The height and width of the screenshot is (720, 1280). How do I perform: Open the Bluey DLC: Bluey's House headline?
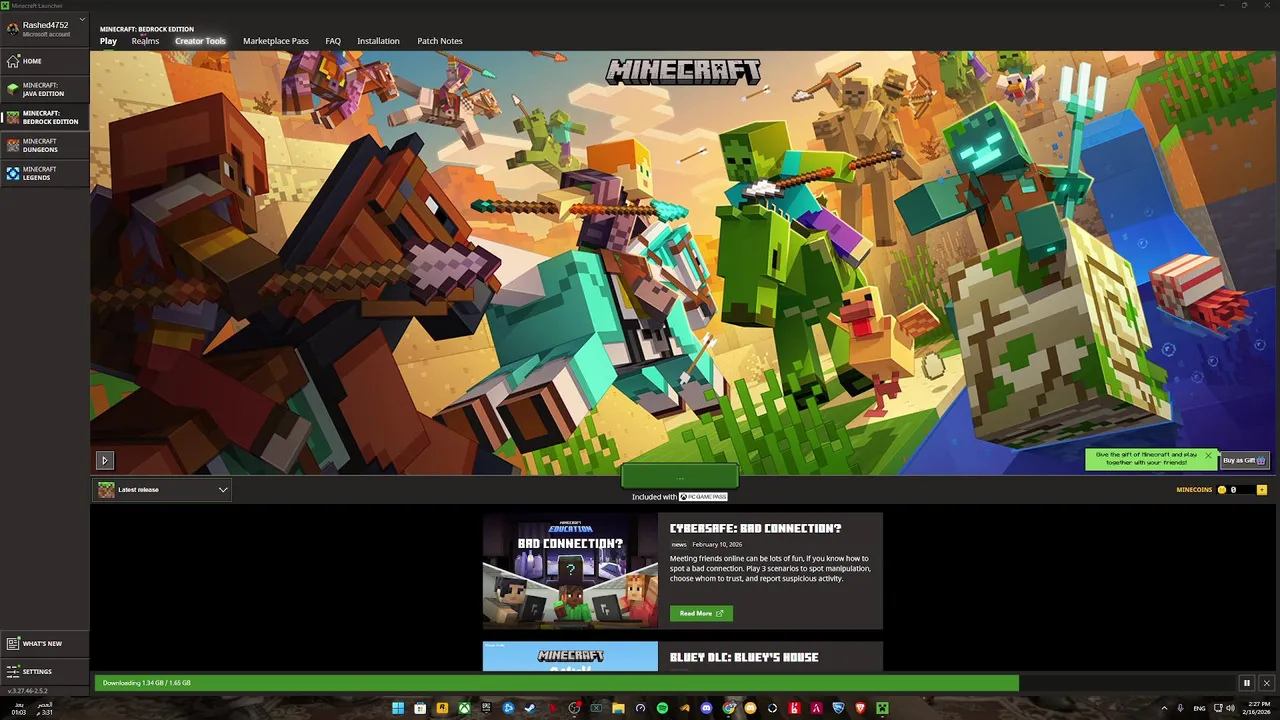coord(744,657)
